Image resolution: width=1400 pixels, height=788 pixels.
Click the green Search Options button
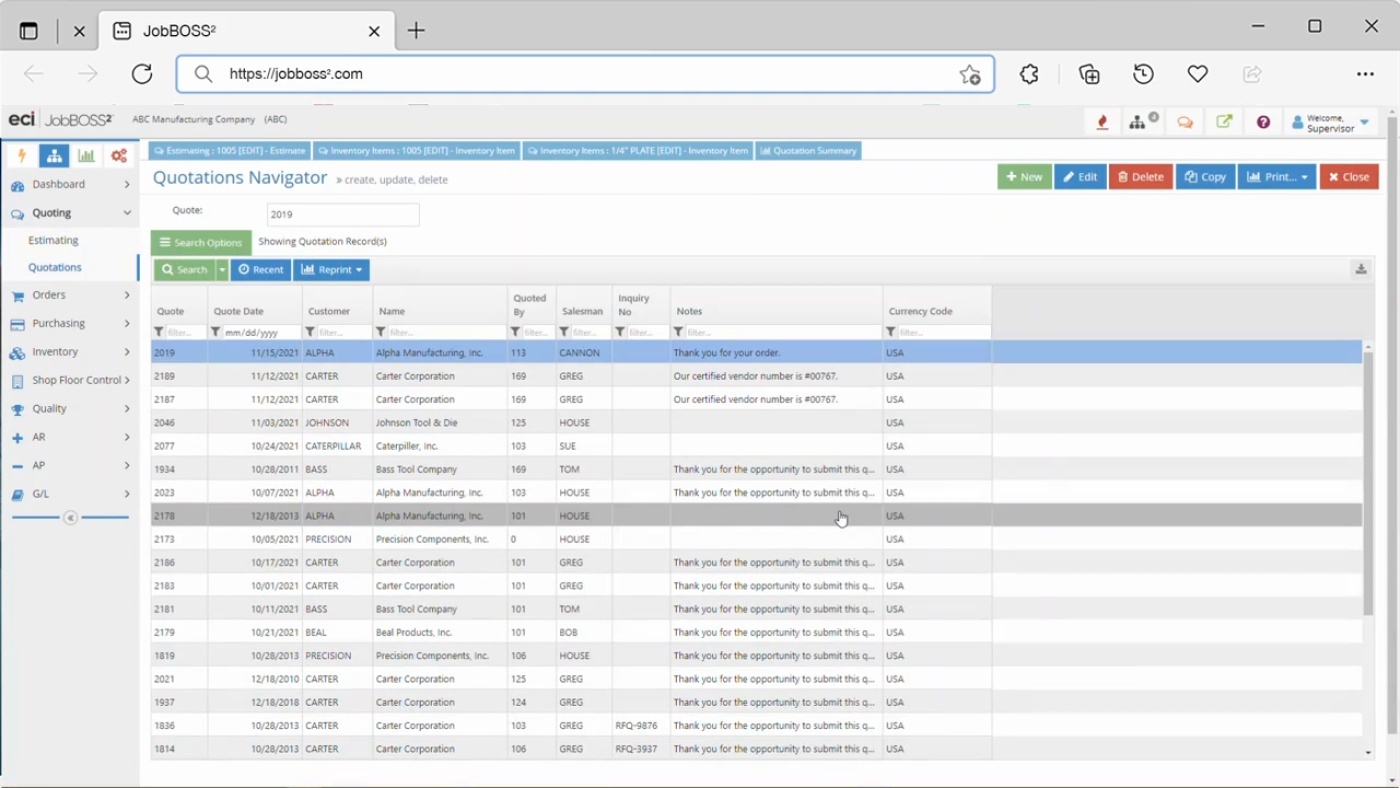[201, 242]
